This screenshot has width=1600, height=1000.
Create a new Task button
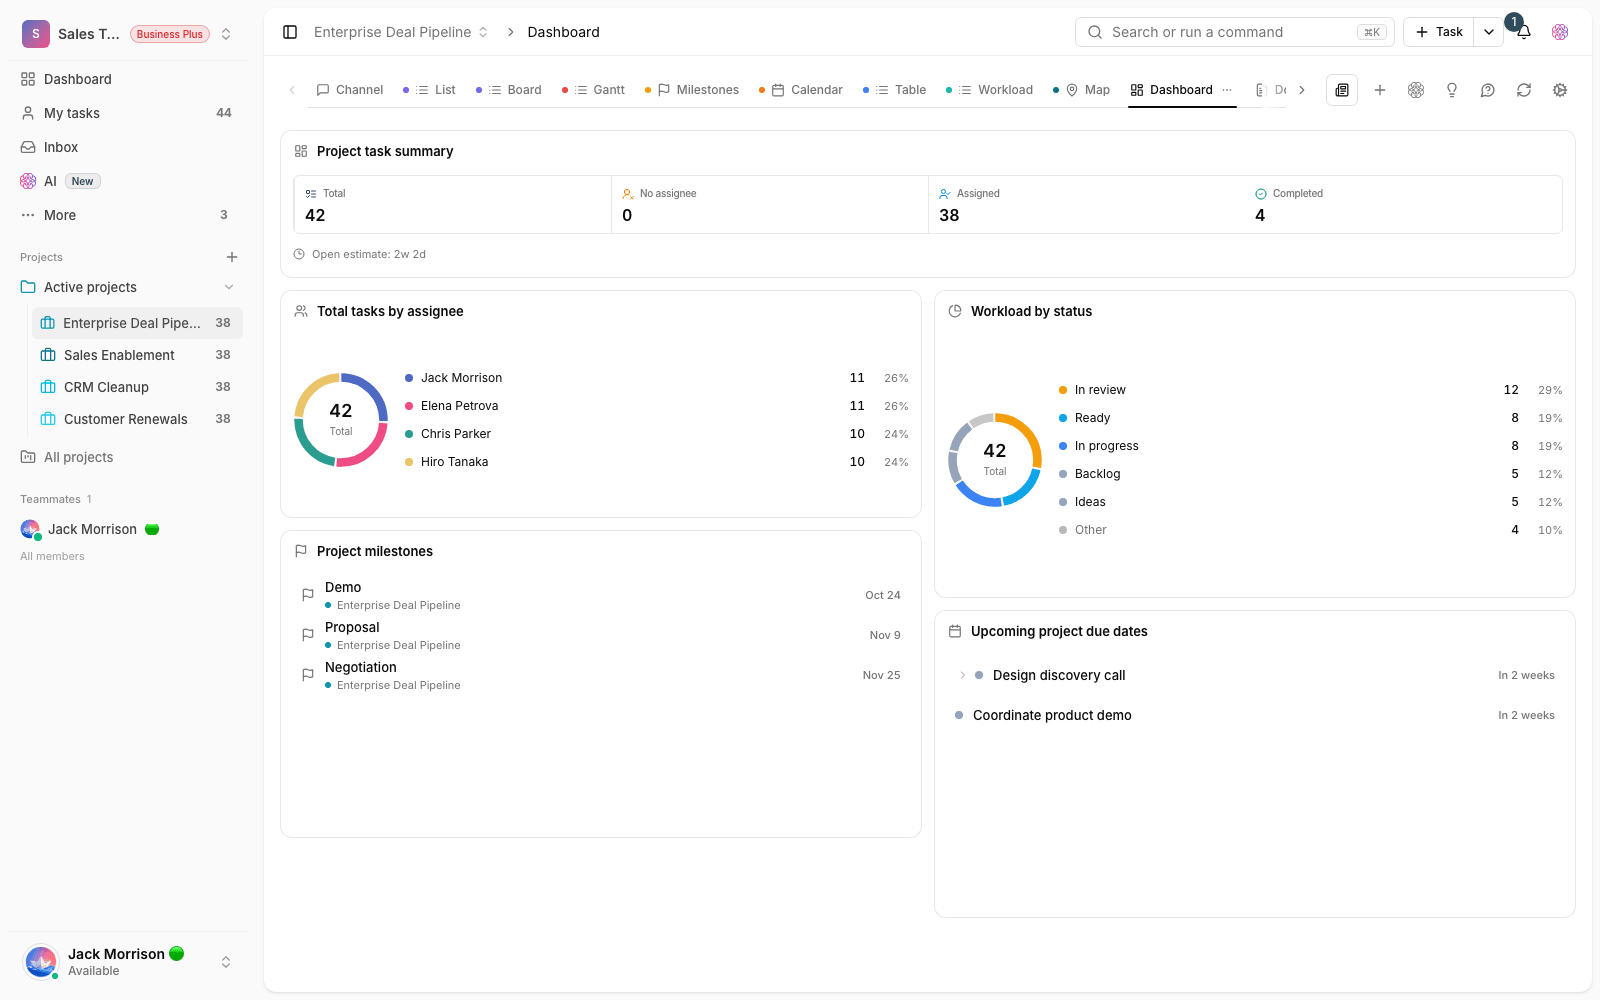pyautogui.click(x=1439, y=32)
